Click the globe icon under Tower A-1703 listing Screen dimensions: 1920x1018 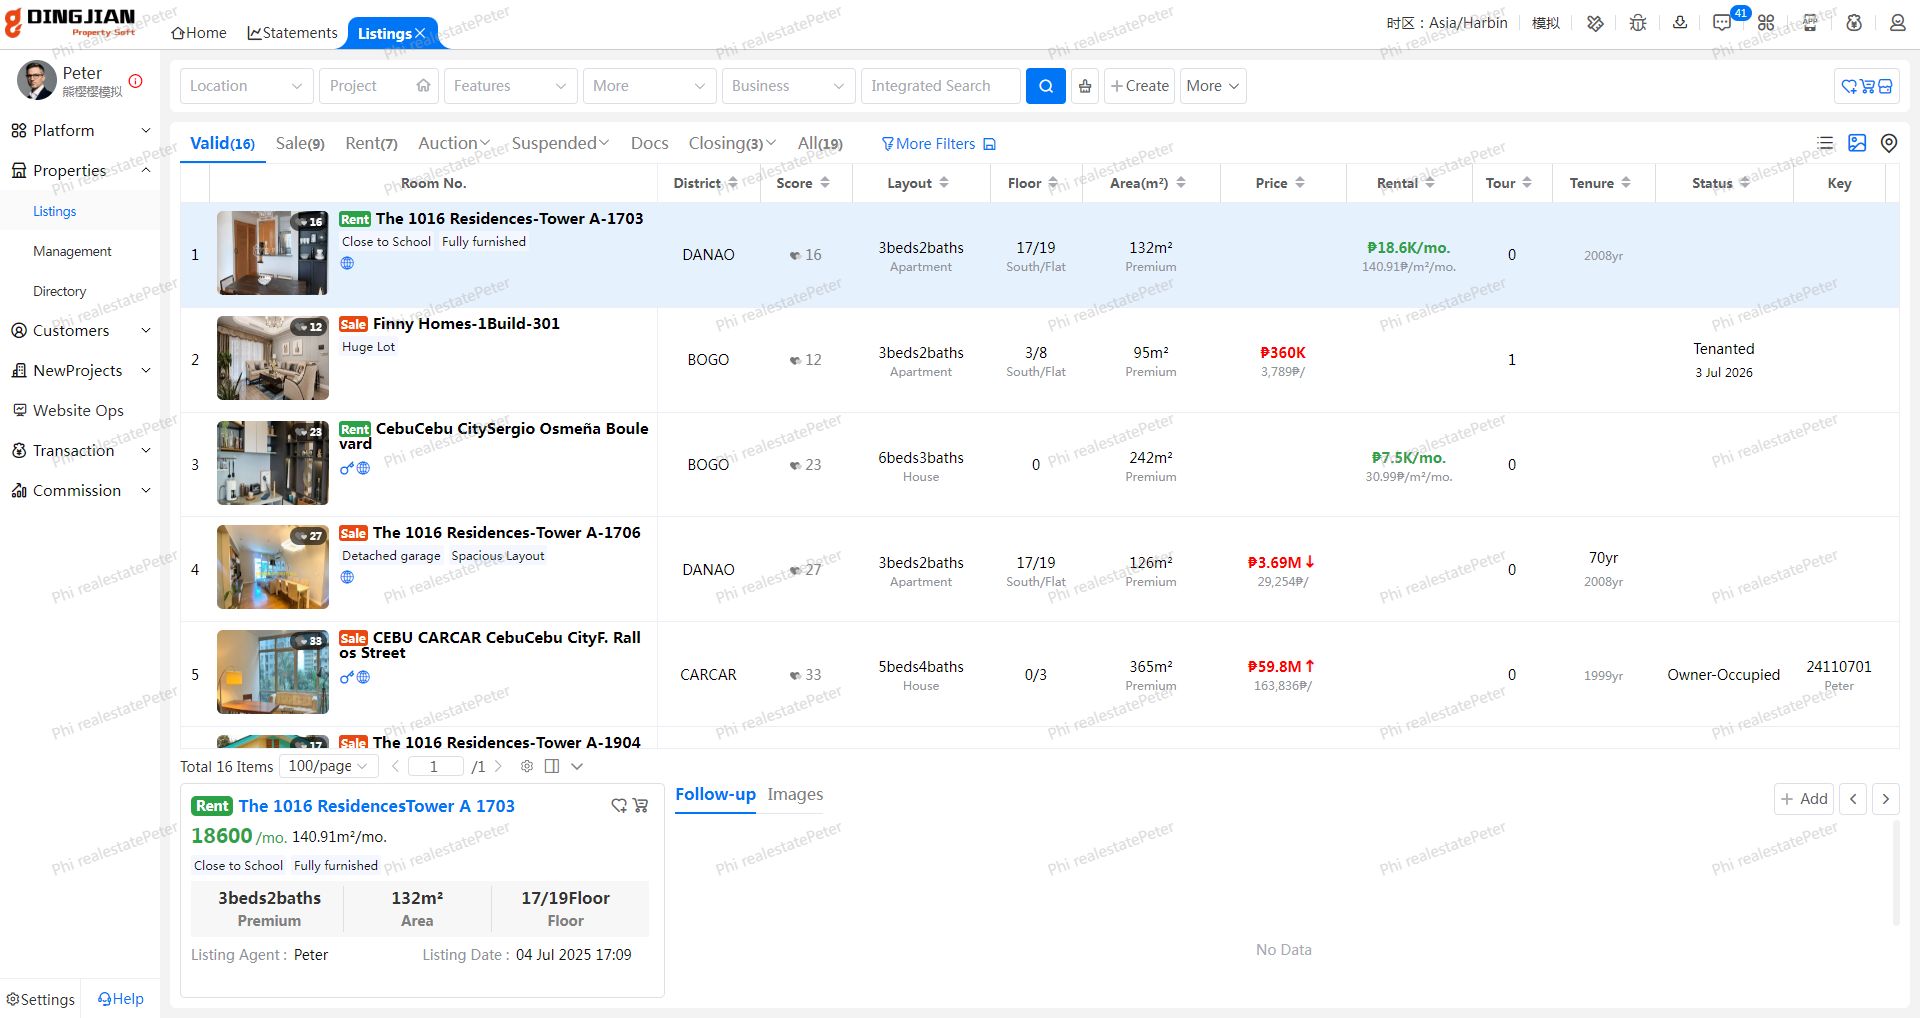pos(347,263)
